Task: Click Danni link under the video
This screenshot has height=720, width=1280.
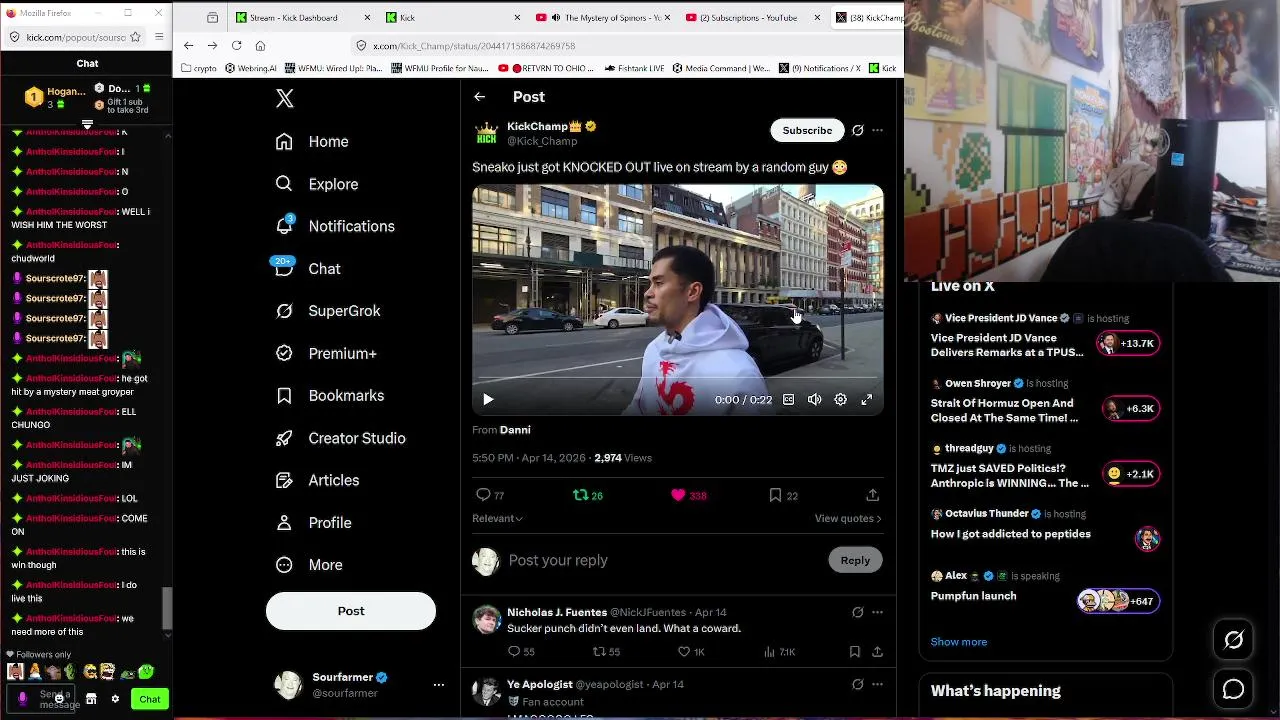Action: pos(515,430)
